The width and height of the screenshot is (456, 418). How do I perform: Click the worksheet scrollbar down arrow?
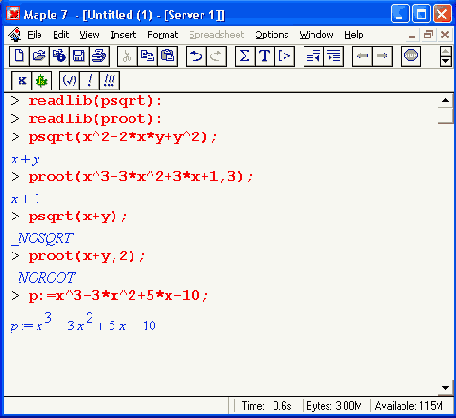click(x=446, y=388)
